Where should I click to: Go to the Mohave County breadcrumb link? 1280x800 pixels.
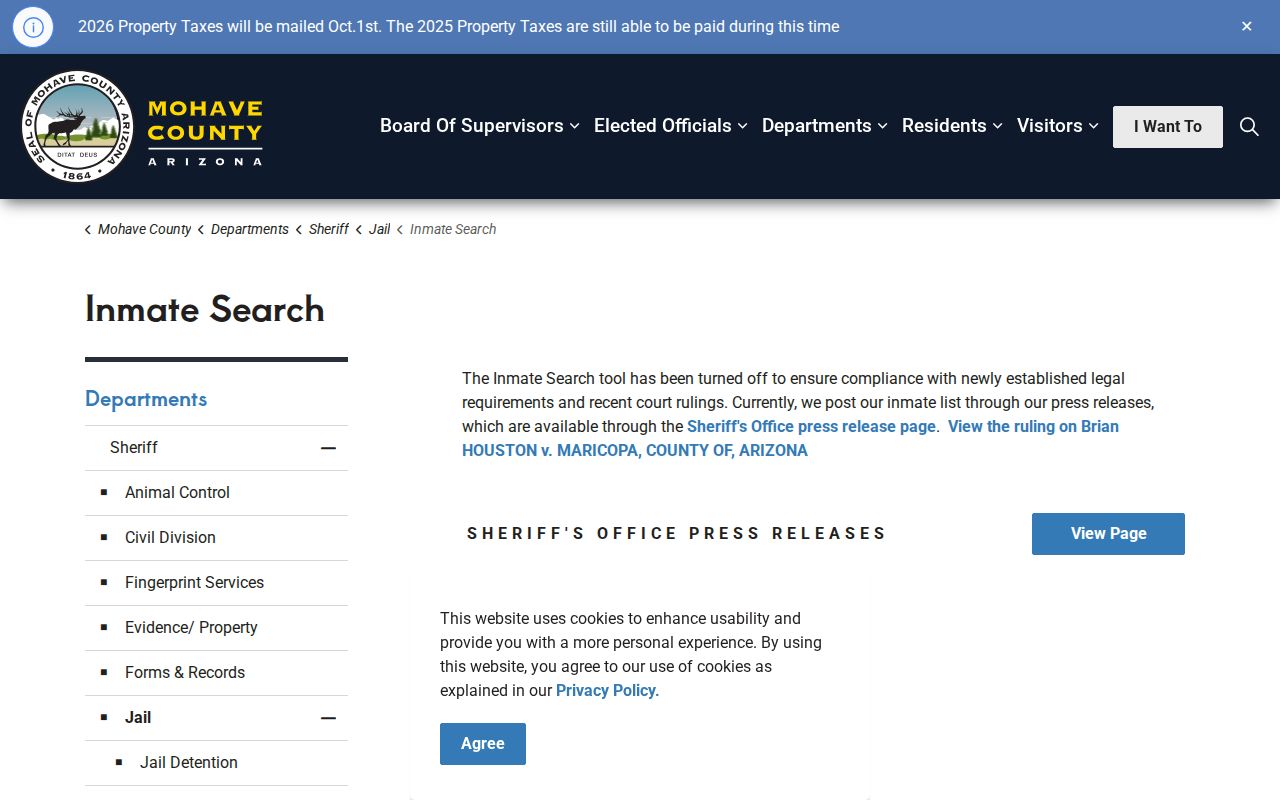tap(144, 229)
